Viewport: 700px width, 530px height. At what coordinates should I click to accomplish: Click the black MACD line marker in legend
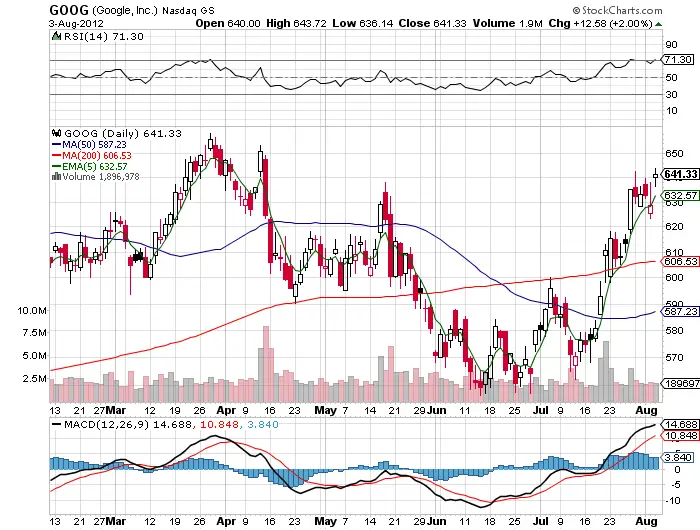point(57,424)
